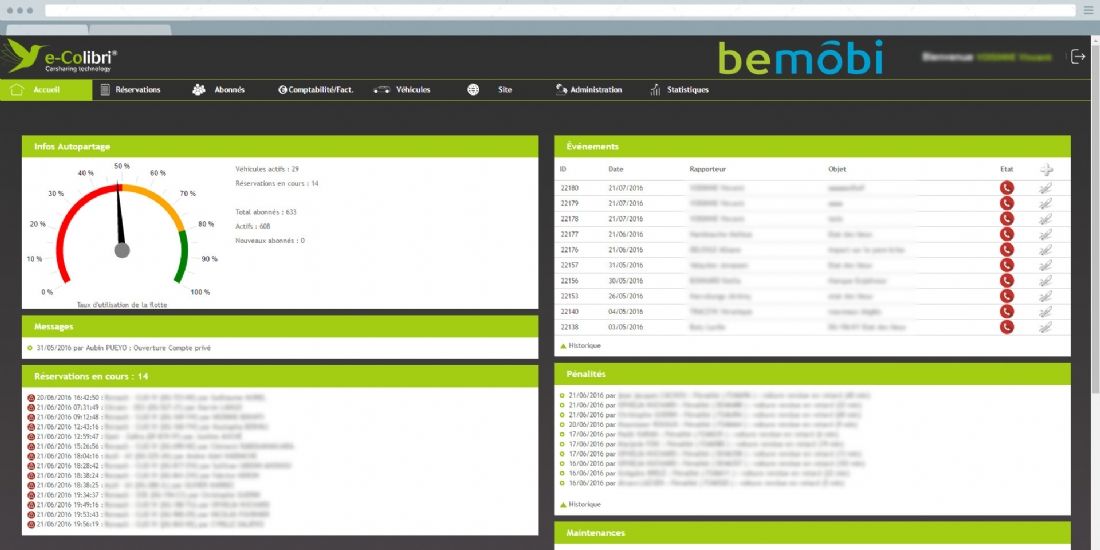Open the Véhicules menu
The height and width of the screenshot is (550, 1100).
402,90
